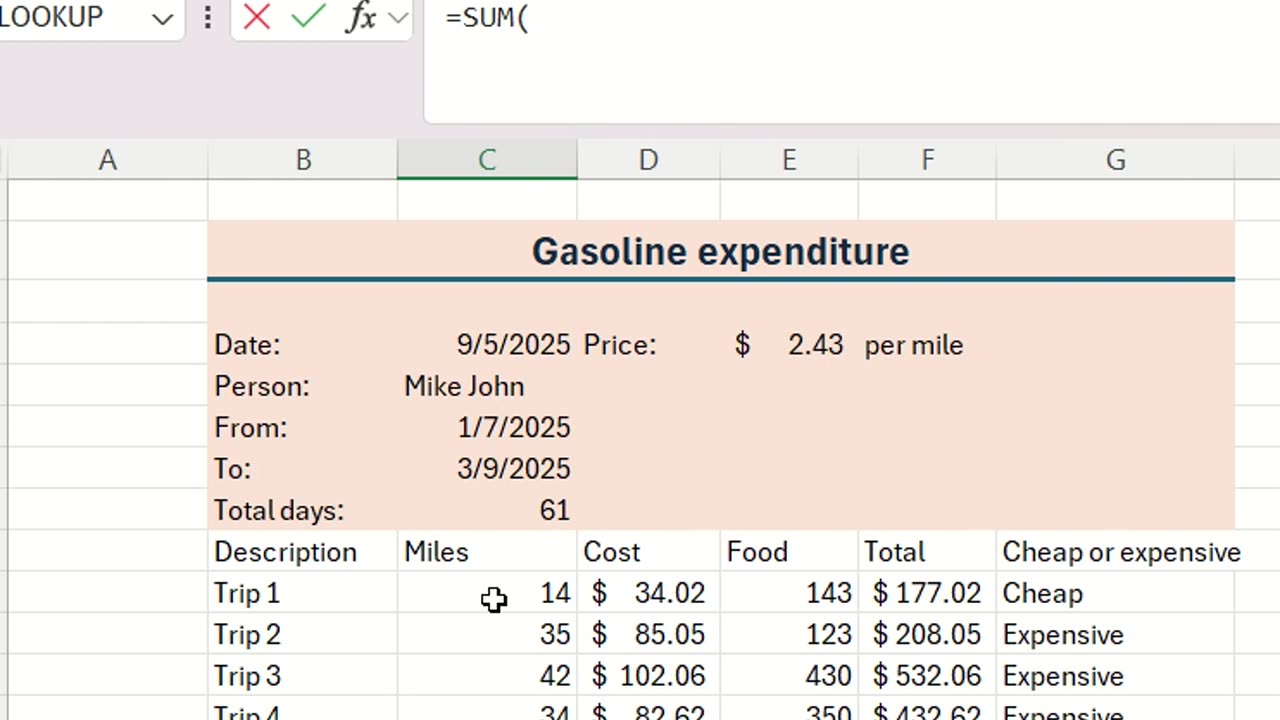Click the per mile cell
This screenshot has width=1280, height=720.
click(927, 345)
